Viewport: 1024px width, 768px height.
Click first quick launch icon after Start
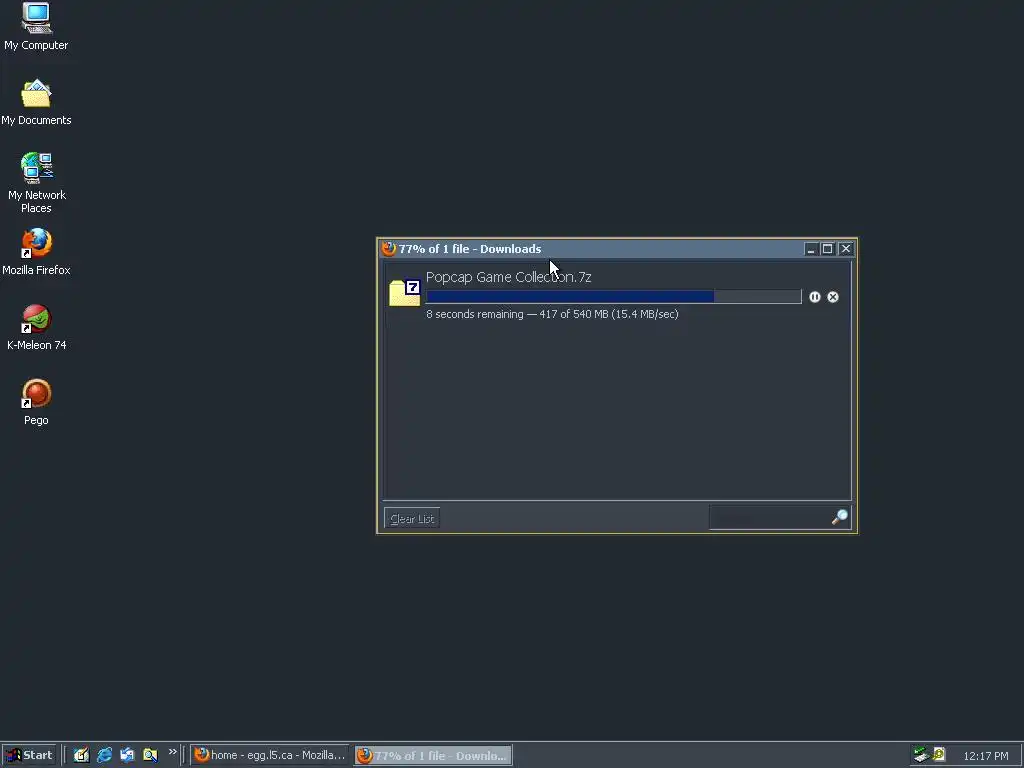(x=81, y=755)
